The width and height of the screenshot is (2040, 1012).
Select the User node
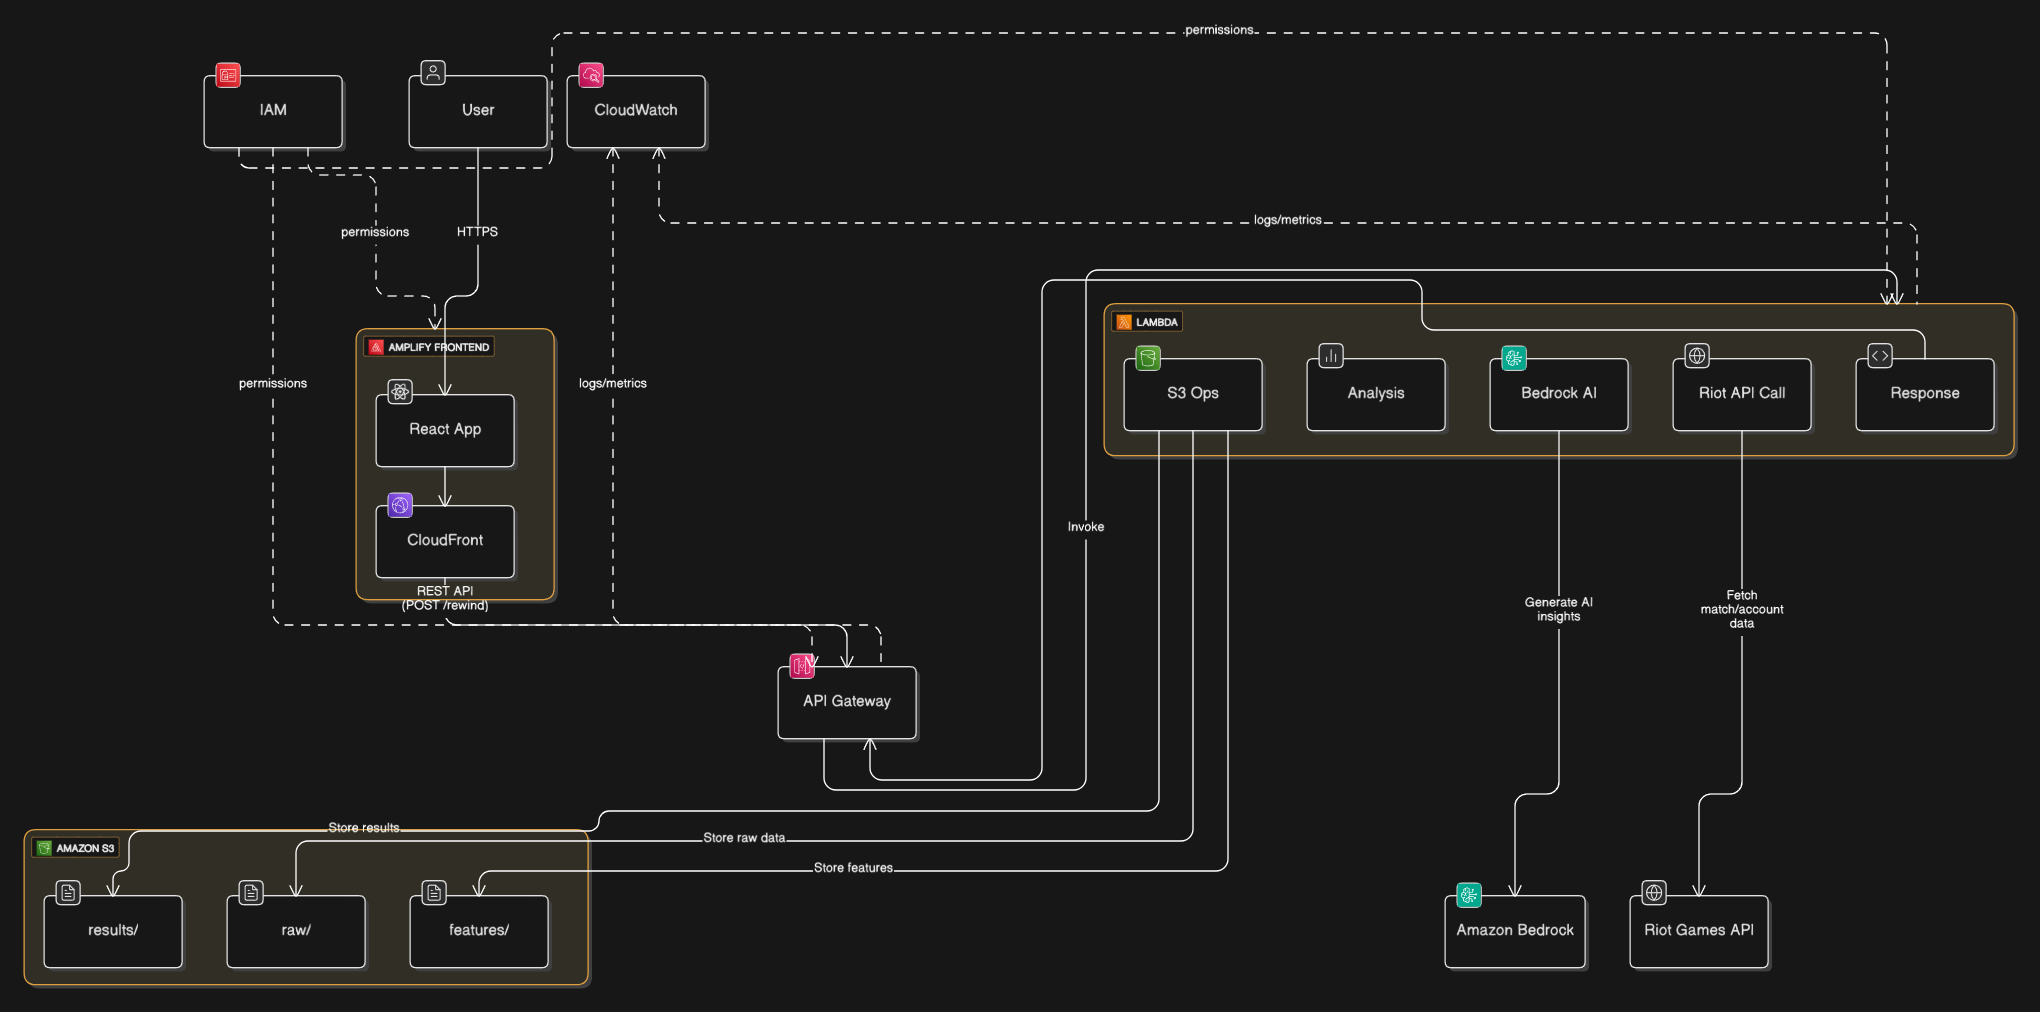(478, 111)
